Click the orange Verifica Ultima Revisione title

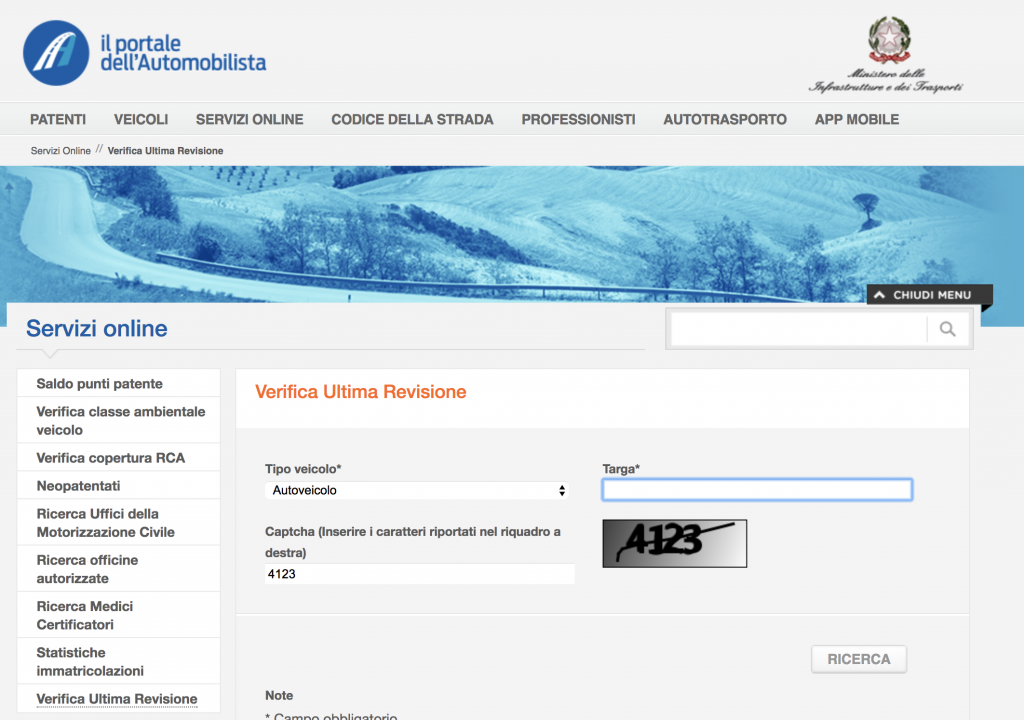click(360, 392)
